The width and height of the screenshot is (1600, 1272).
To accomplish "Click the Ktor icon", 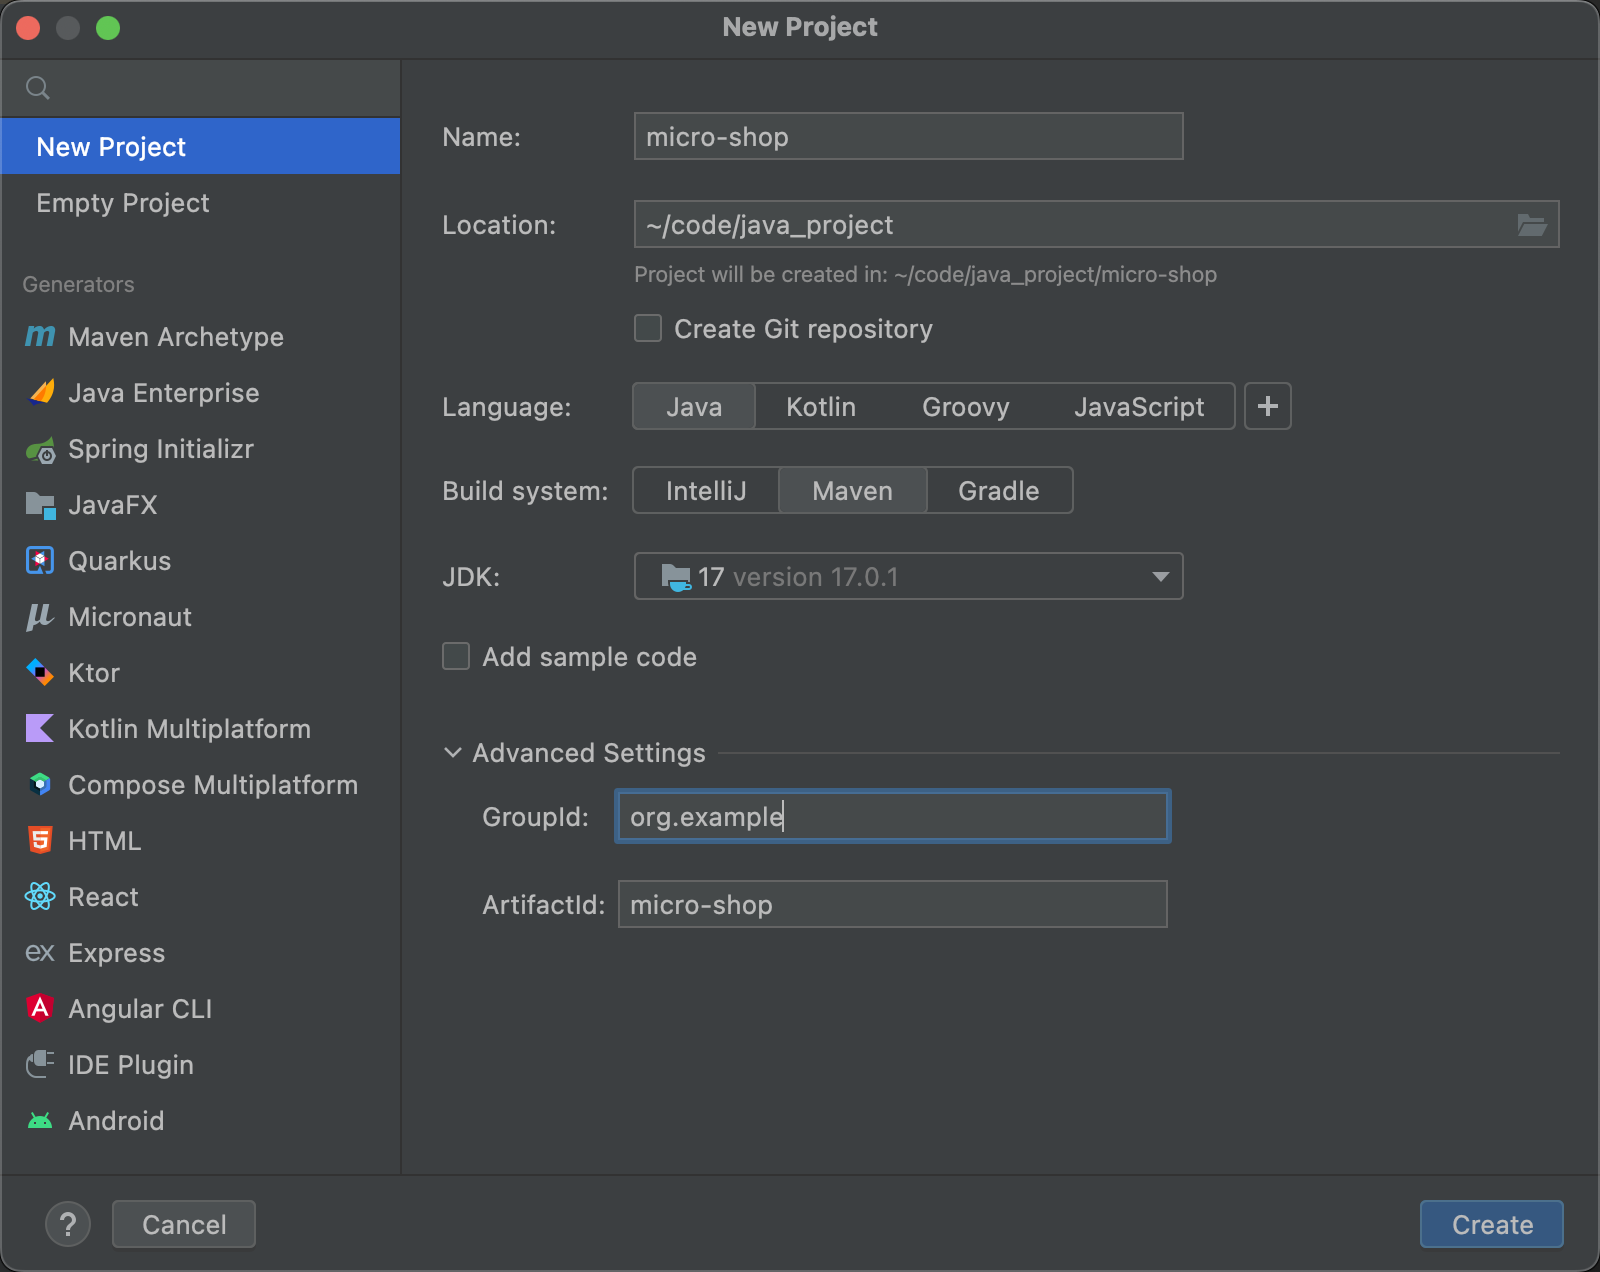I will pyautogui.click(x=40, y=673).
